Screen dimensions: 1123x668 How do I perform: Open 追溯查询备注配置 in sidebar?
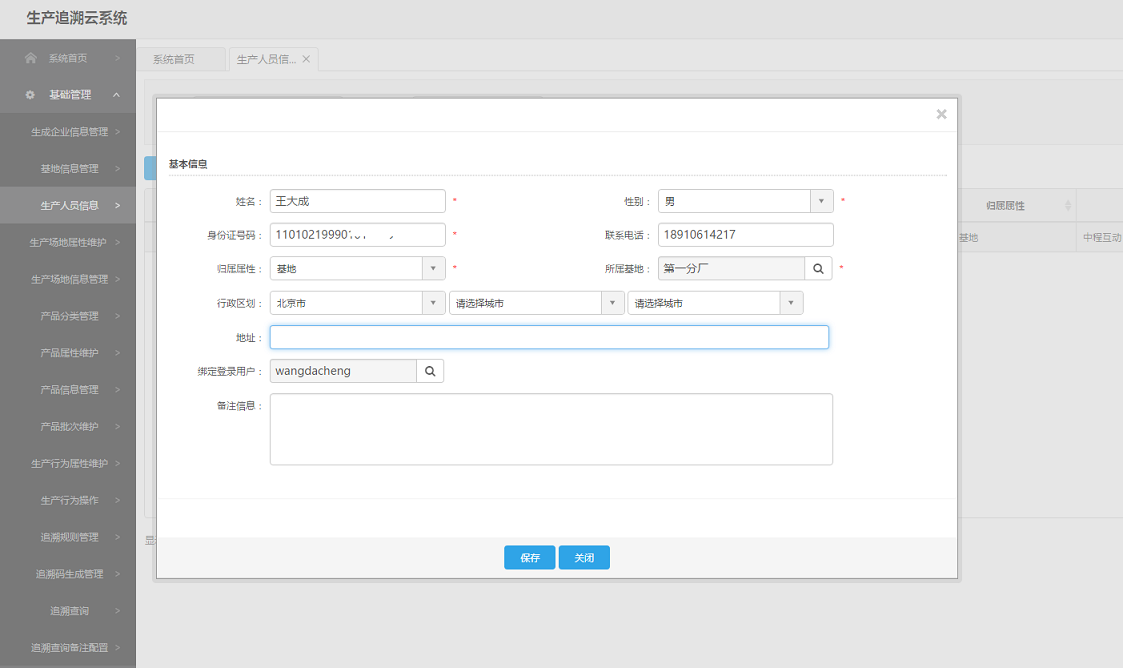coord(68,648)
